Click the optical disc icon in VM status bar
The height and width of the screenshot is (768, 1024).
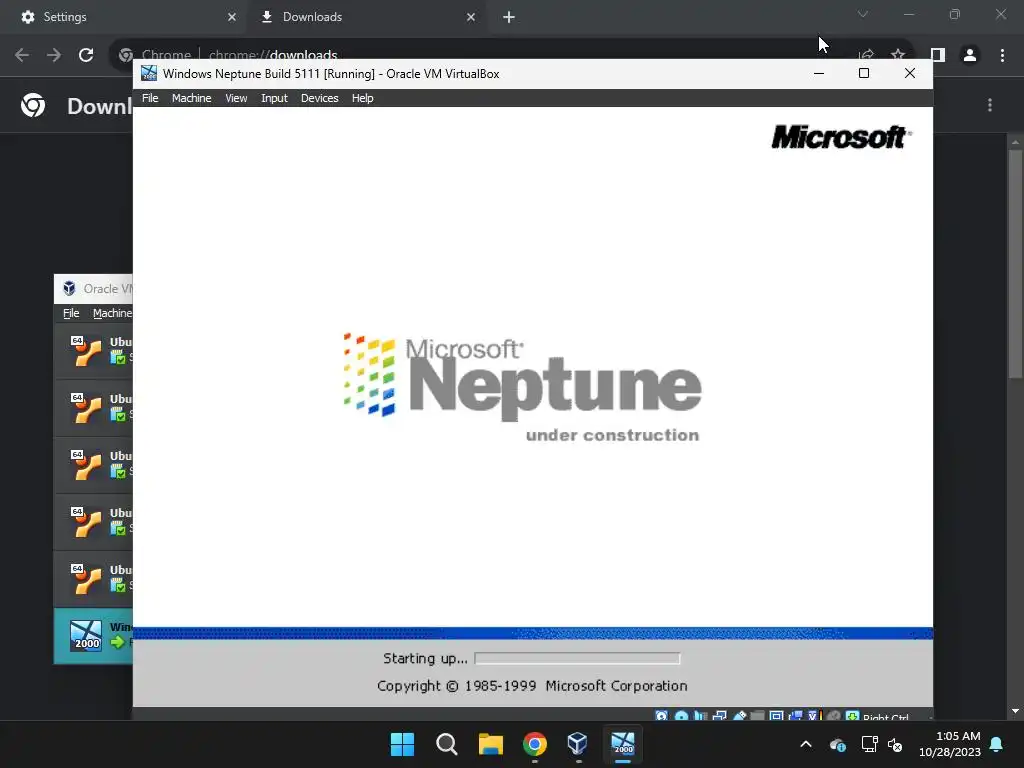pos(681,716)
